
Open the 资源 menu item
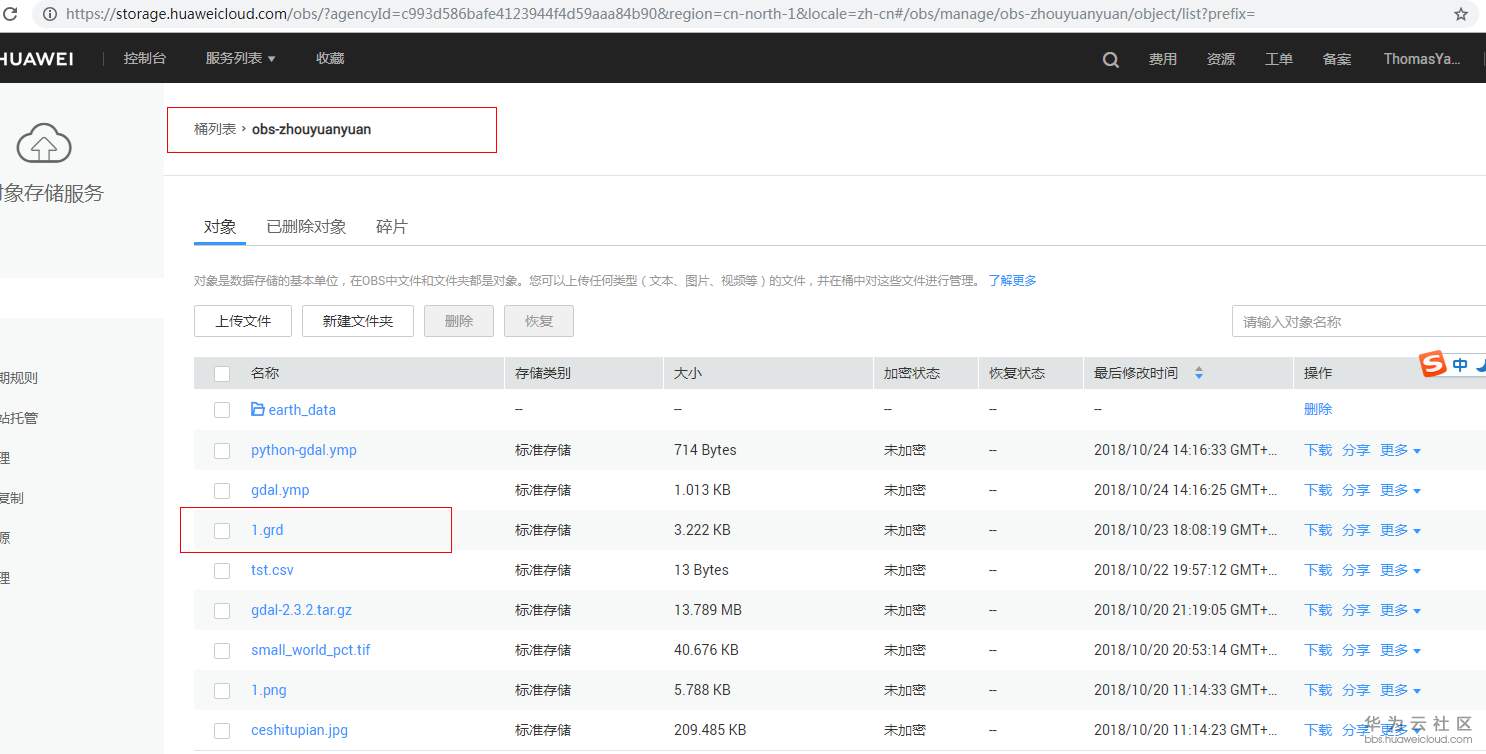tap(1221, 59)
